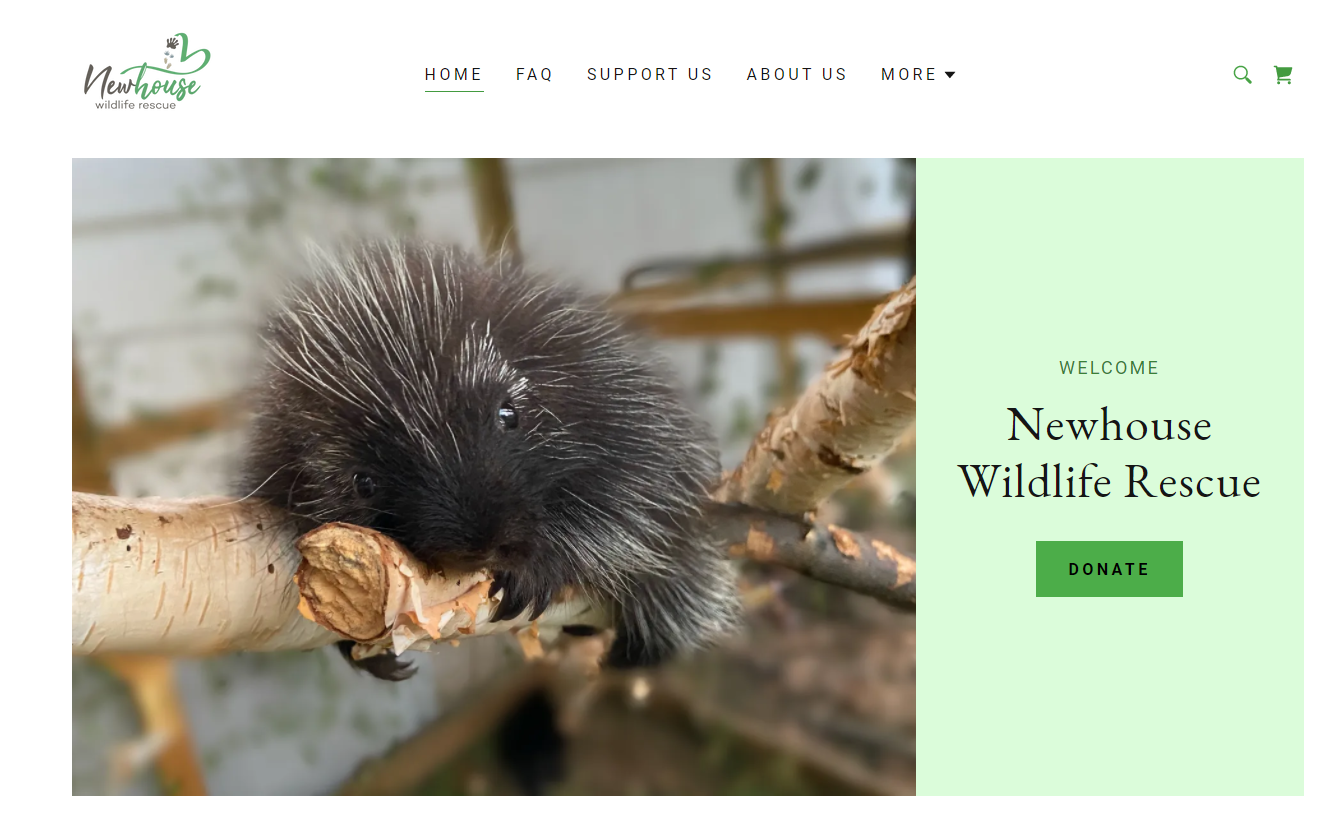1343x814 pixels.
Task: Click the underline beneath HOME
Action: (x=454, y=91)
